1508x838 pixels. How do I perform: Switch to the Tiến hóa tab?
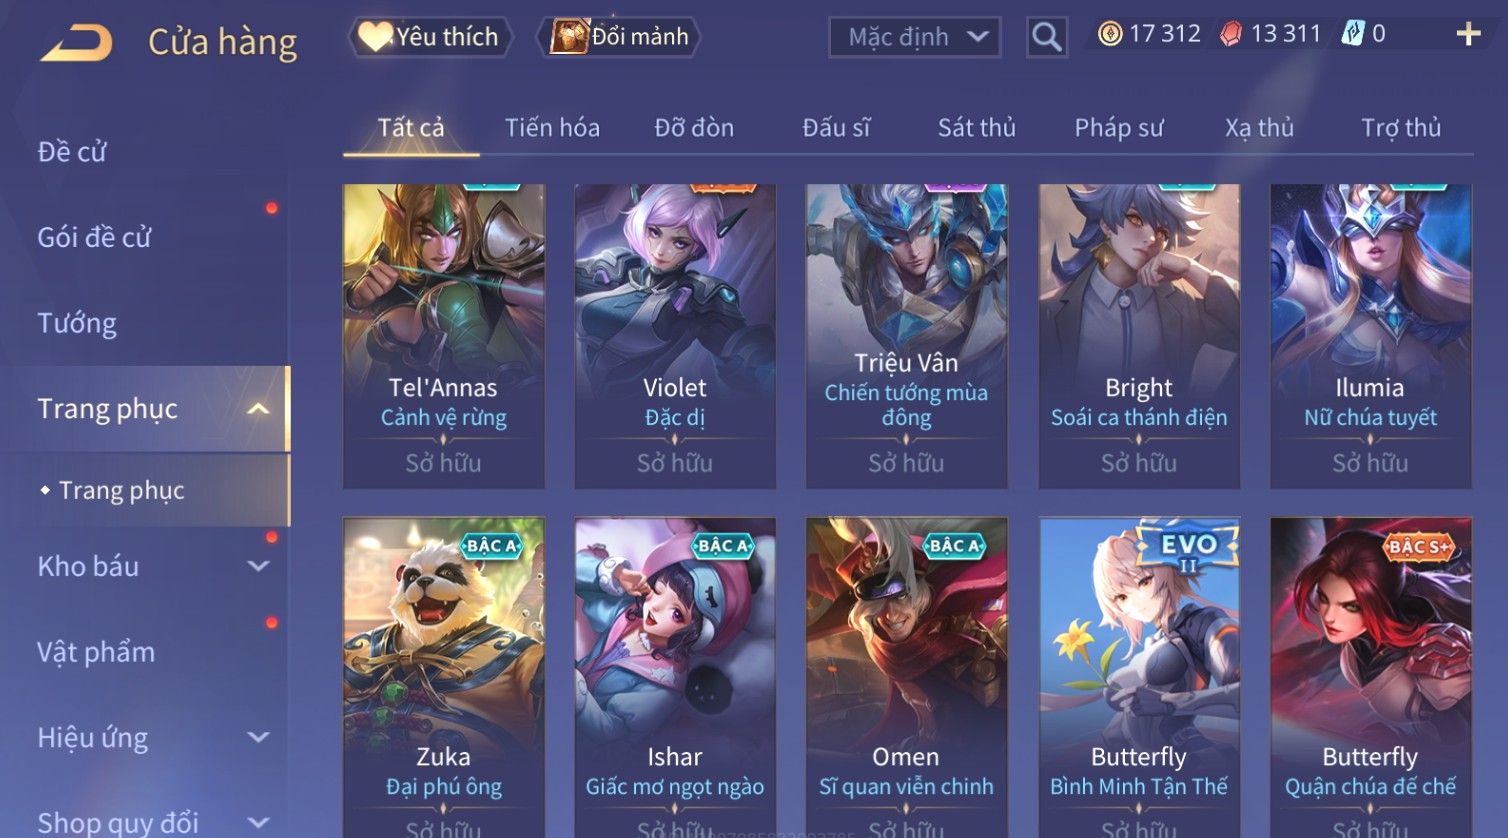(552, 128)
